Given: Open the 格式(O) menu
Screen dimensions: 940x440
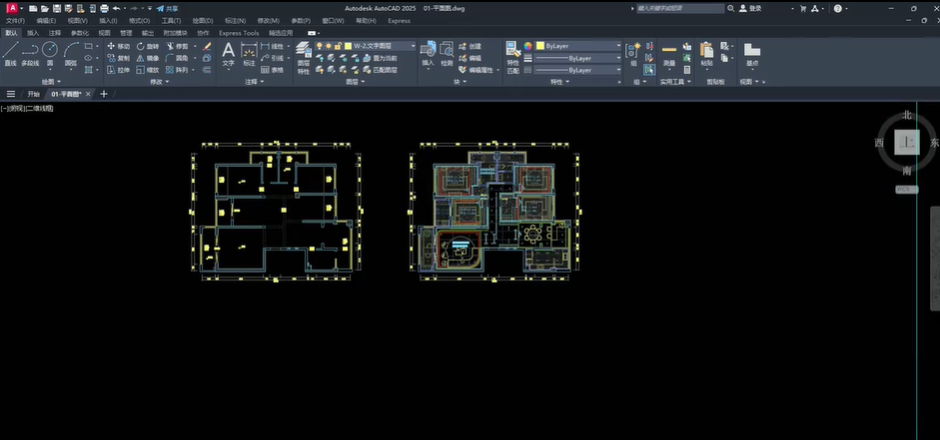Looking at the screenshot, I should pyautogui.click(x=139, y=21).
